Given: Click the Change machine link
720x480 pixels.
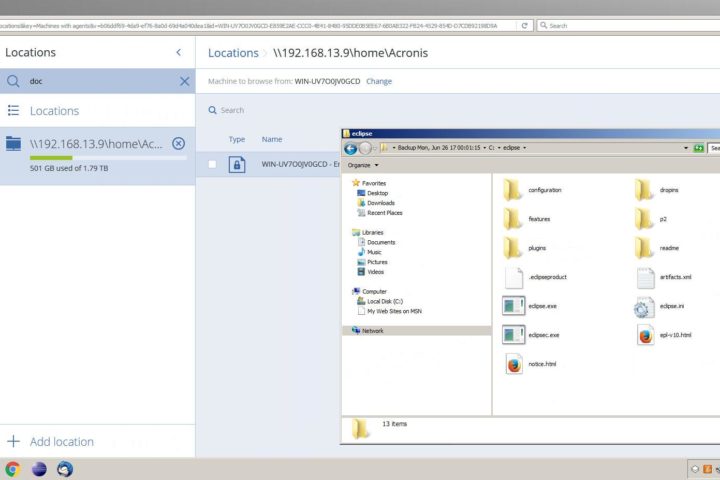Looking at the screenshot, I should tap(379, 81).
